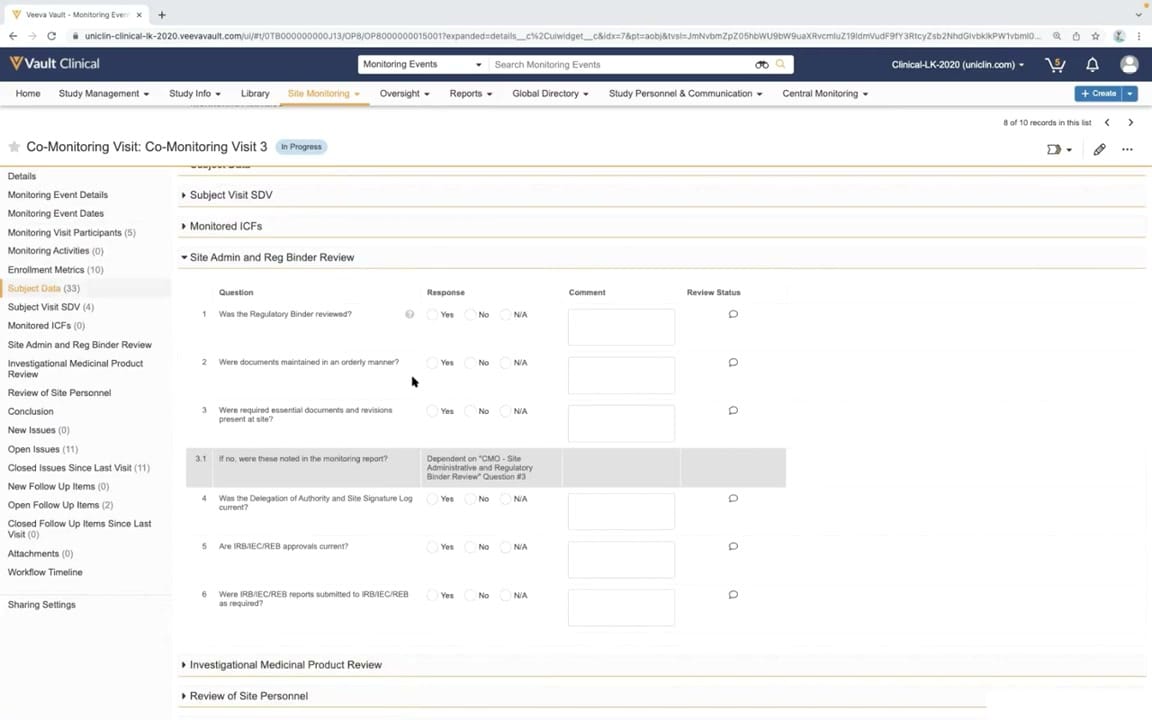The image size is (1152, 720).
Task: Open the Library tab
Action: (255, 93)
